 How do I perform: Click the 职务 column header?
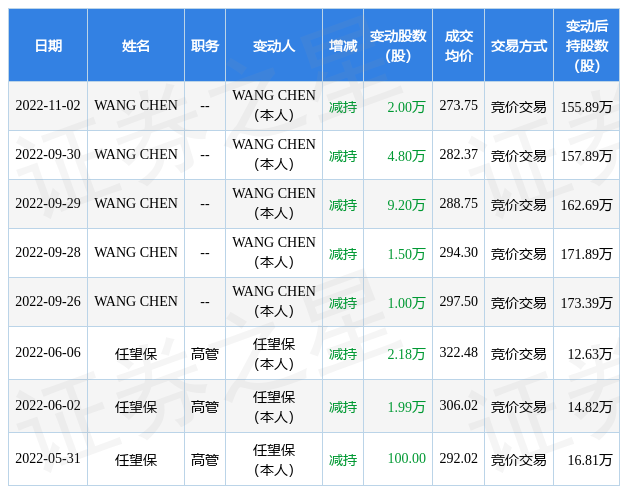point(205,46)
